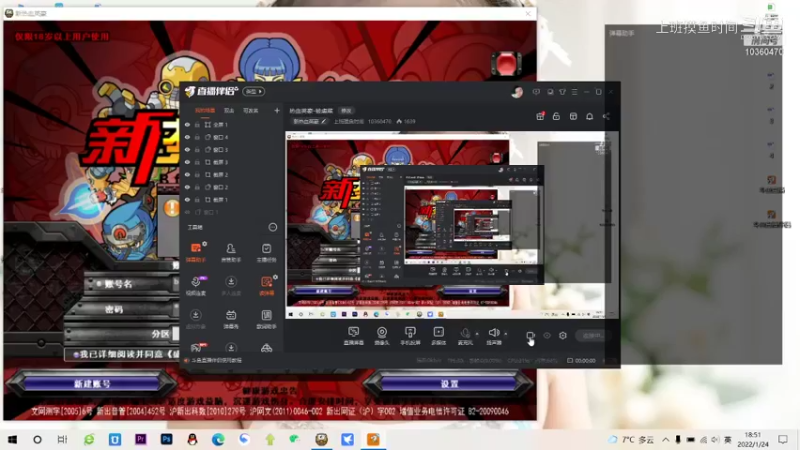Screen dimensions: 800x450
Task: Hide the 全屏 1 source via its eye icon
Action: click(187, 124)
